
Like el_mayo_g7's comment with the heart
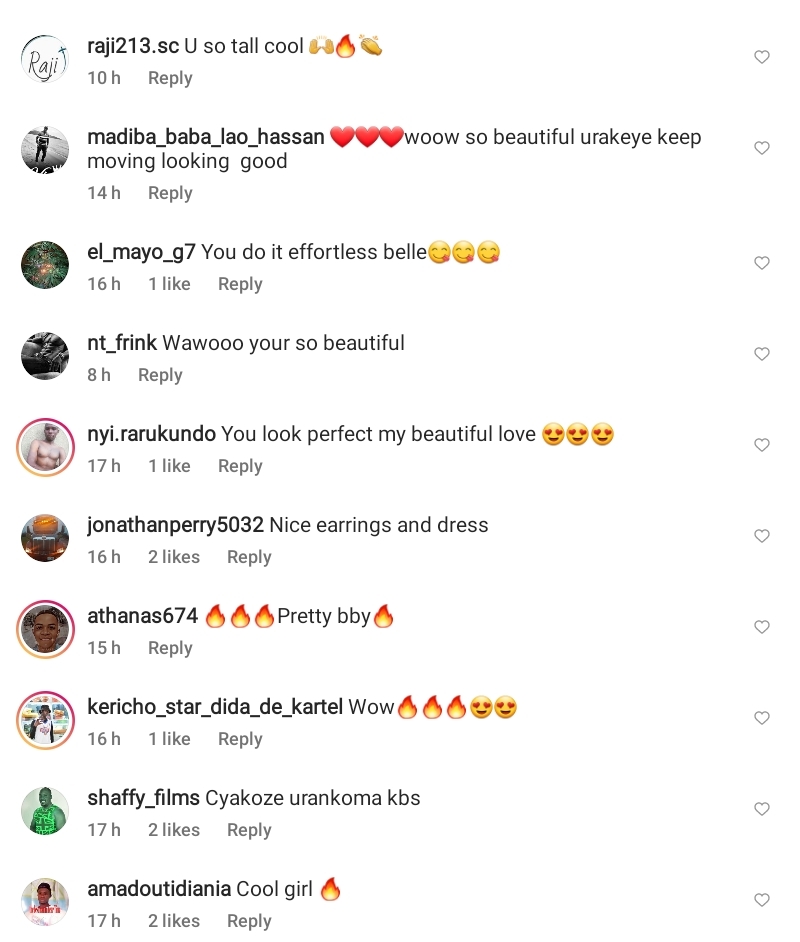(x=762, y=263)
